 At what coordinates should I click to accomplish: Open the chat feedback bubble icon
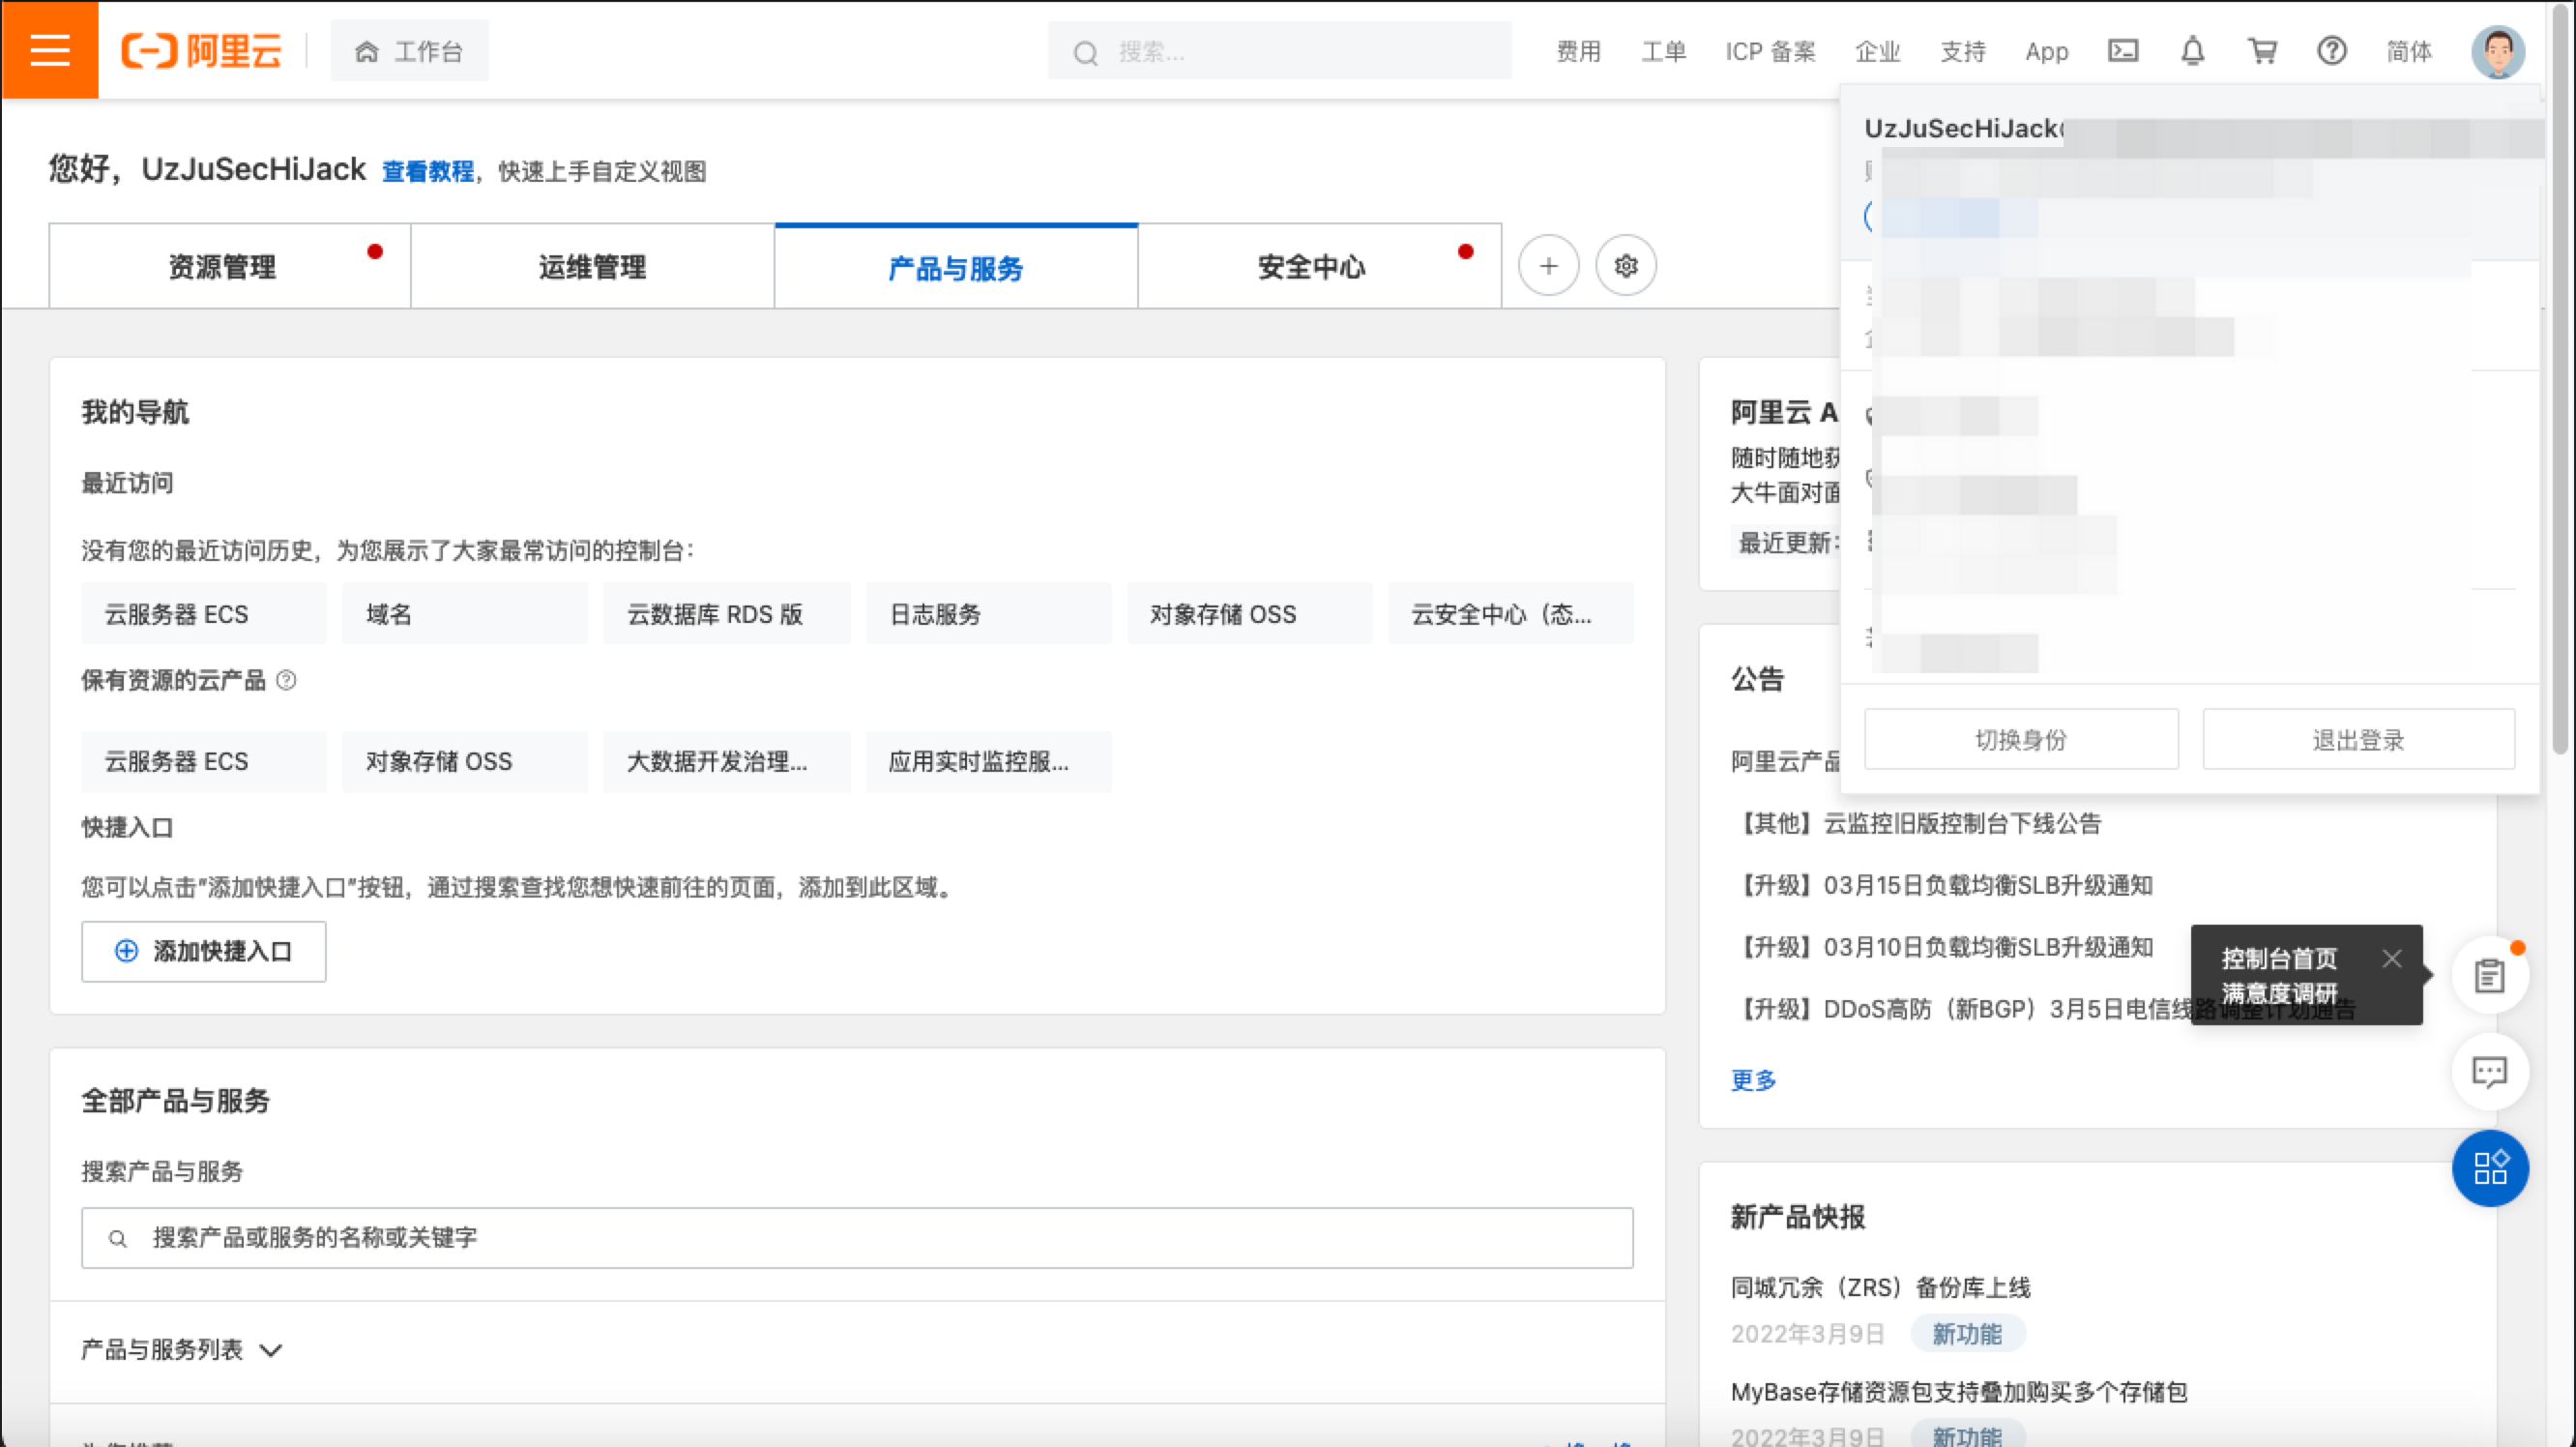pos(2489,1072)
